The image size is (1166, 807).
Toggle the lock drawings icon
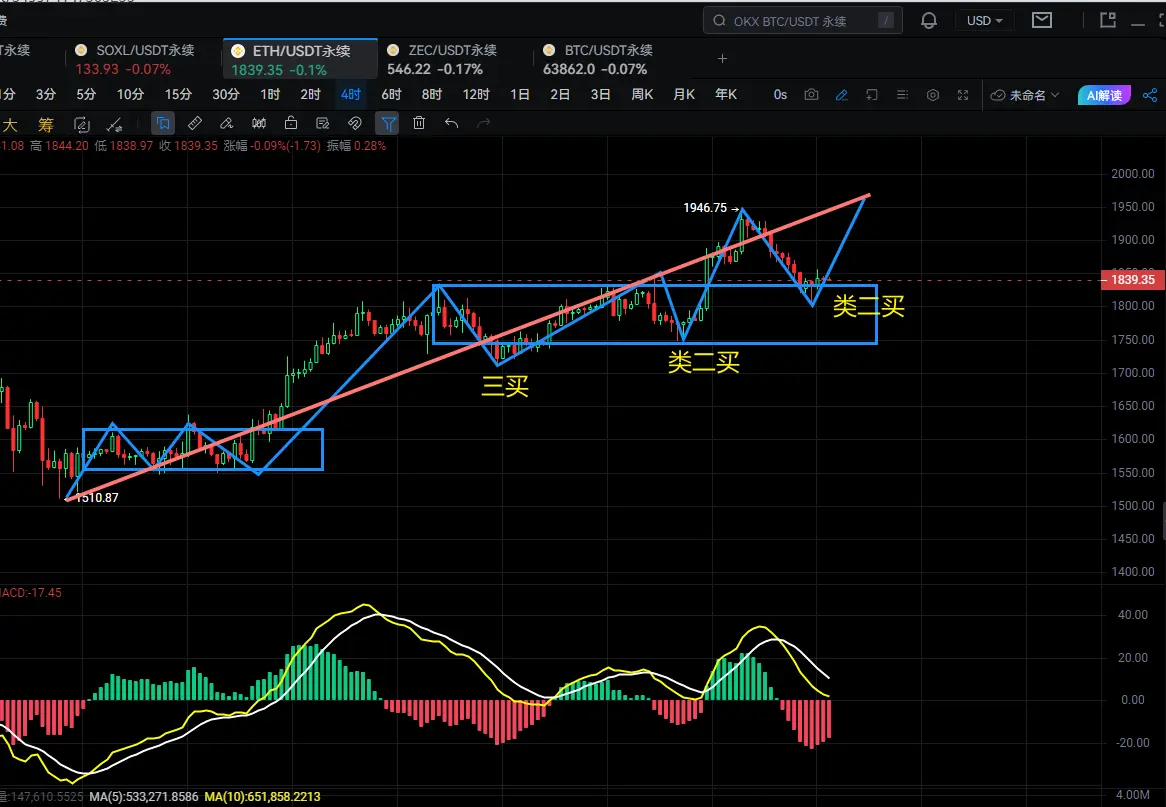tap(291, 123)
